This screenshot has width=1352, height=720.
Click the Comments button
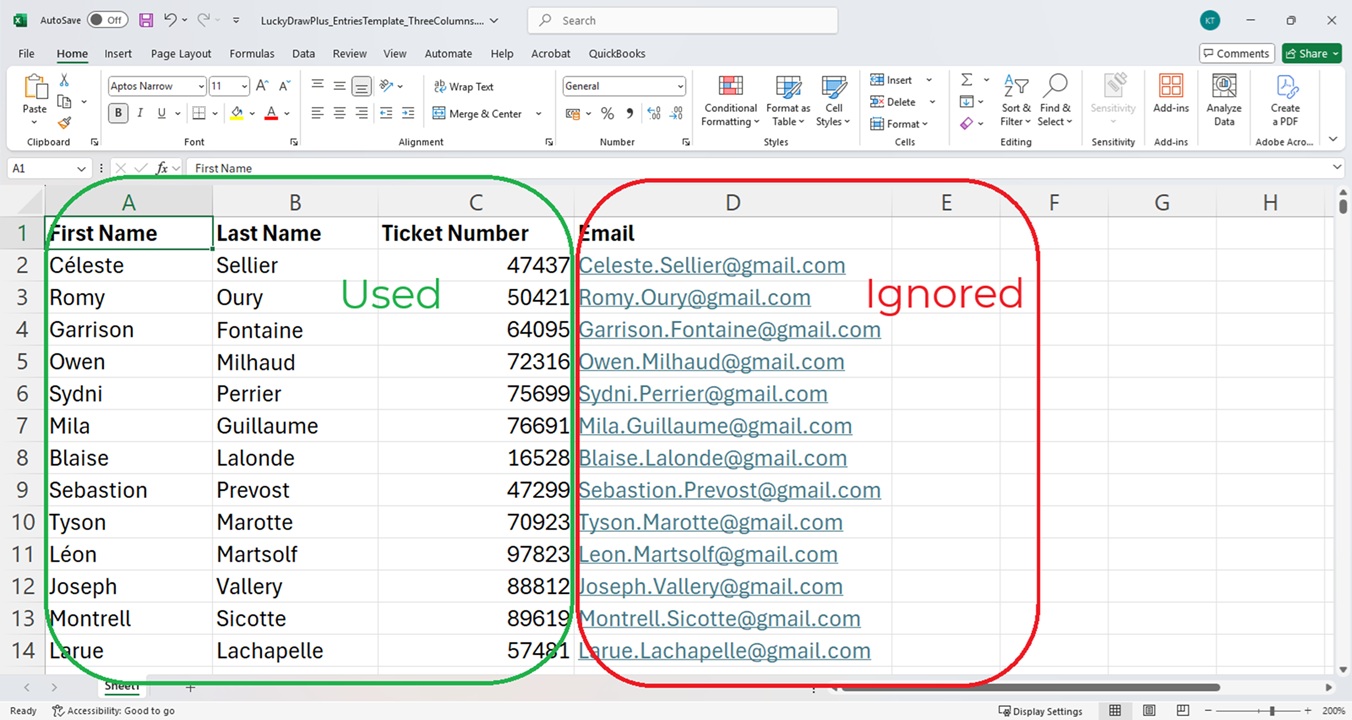(1235, 54)
